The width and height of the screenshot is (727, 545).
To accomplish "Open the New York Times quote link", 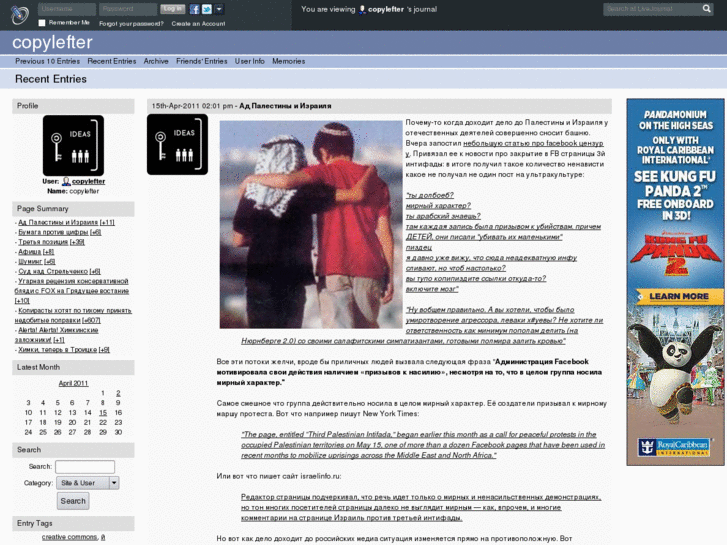I will [423, 445].
